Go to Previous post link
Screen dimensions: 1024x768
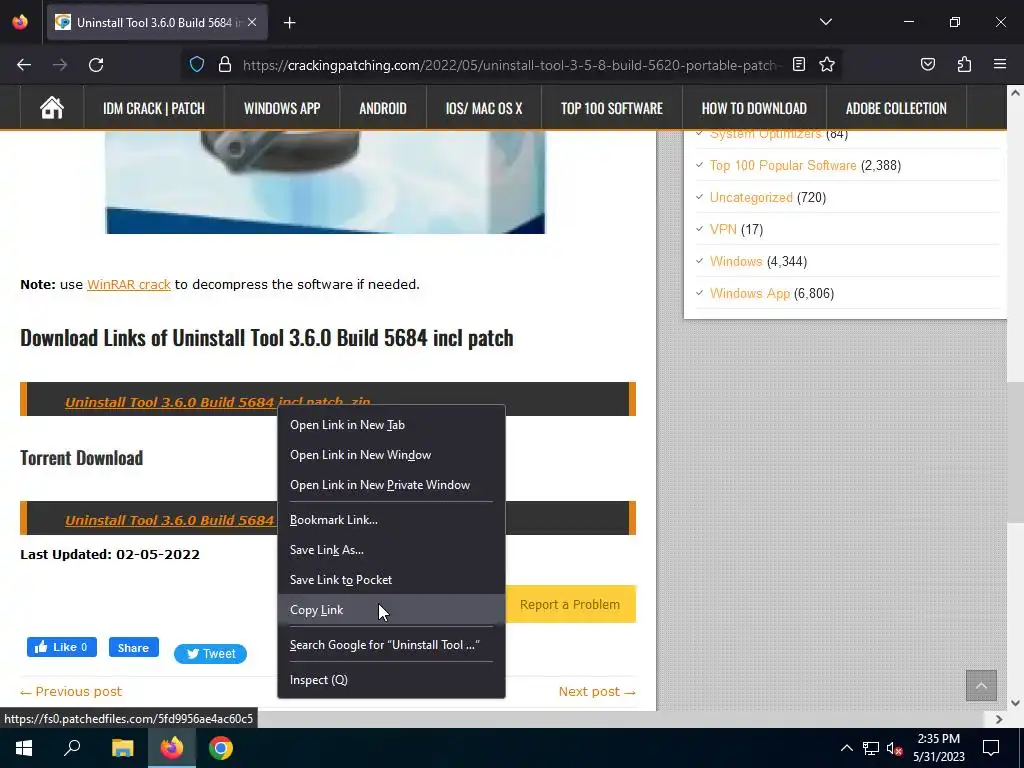[x=71, y=692]
